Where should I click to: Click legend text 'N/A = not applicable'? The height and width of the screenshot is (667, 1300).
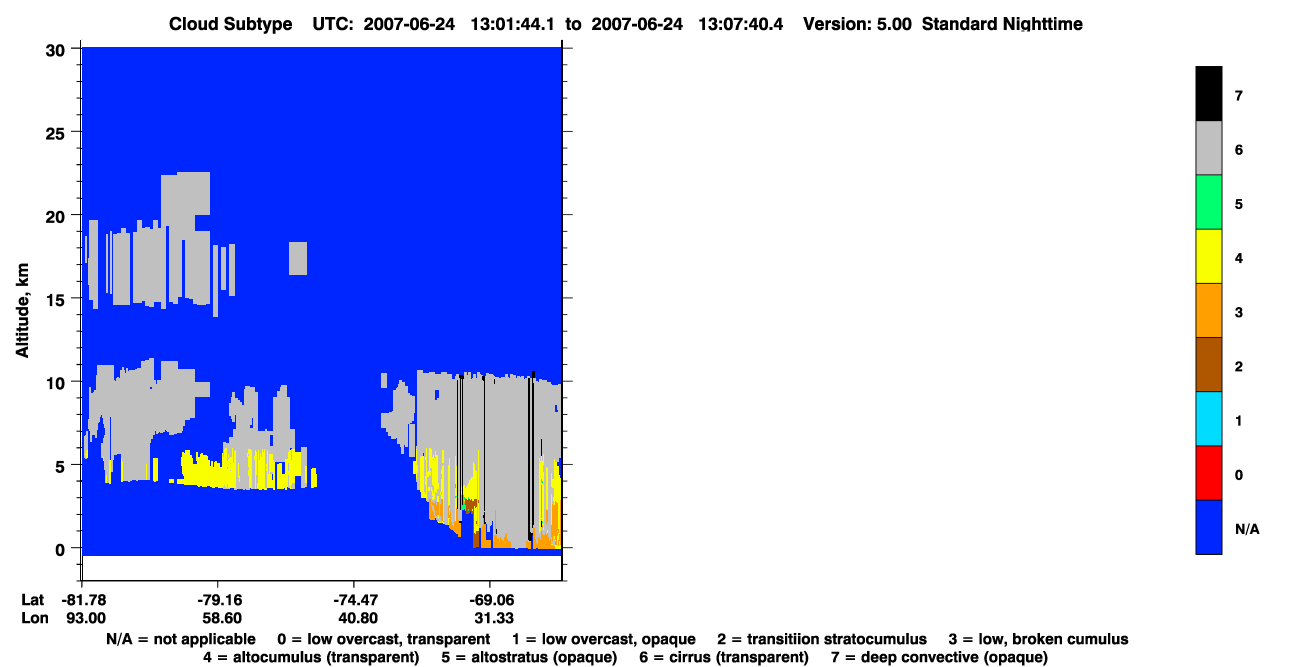[179, 639]
